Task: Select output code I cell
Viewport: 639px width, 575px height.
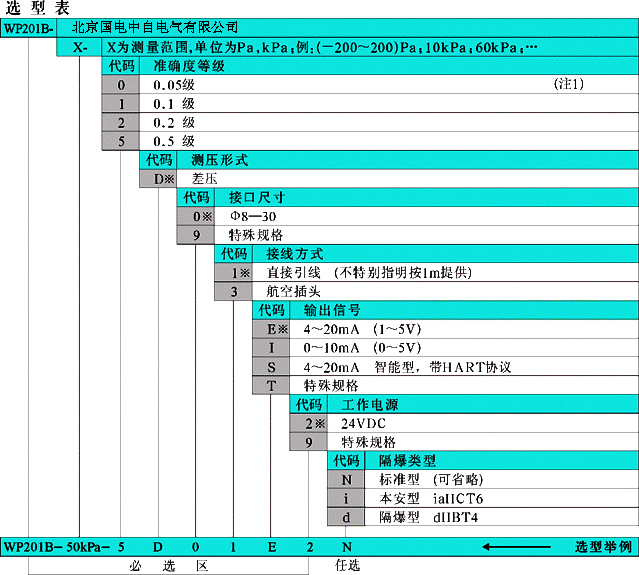Action: (271, 348)
